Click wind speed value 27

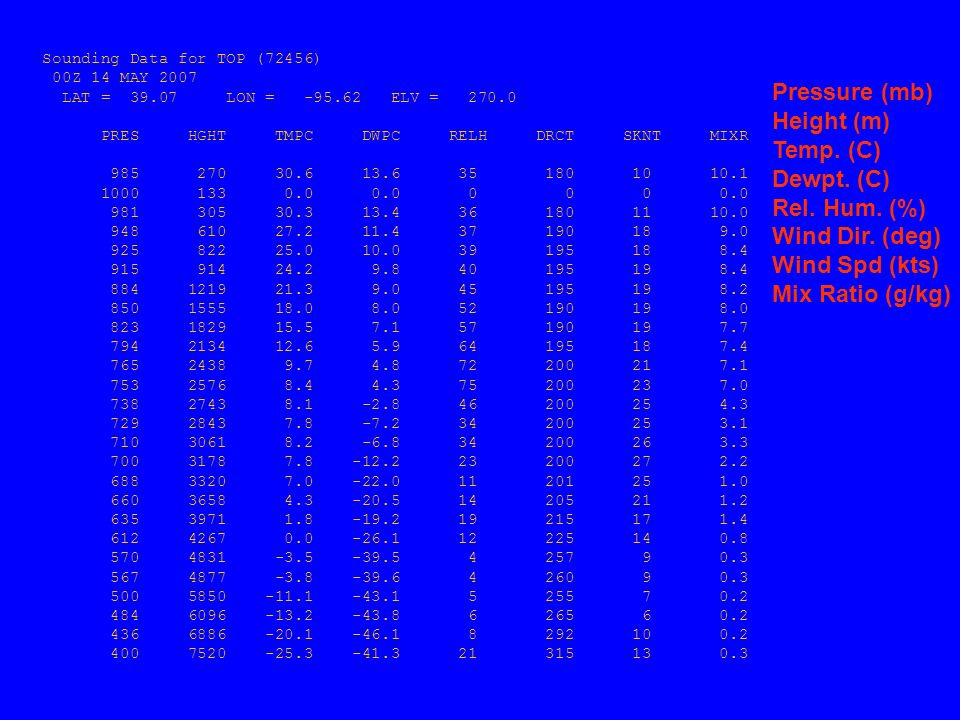642,461
